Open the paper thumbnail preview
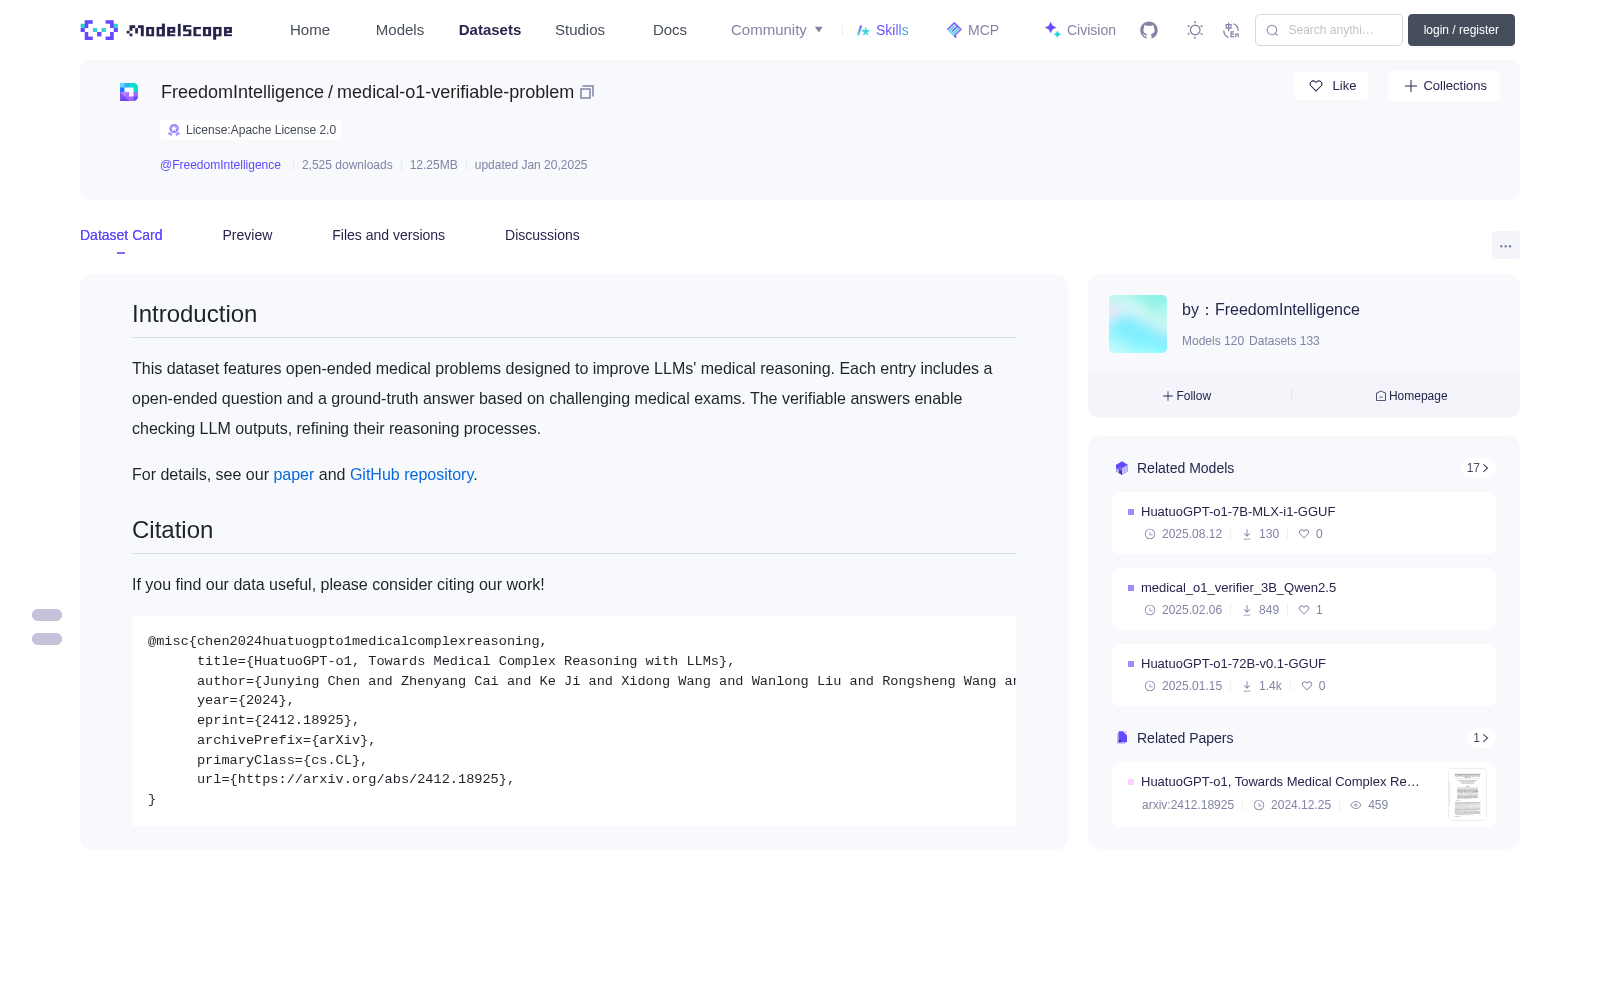Viewport: 1600px width, 1000px height. click(x=1467, y=794)
